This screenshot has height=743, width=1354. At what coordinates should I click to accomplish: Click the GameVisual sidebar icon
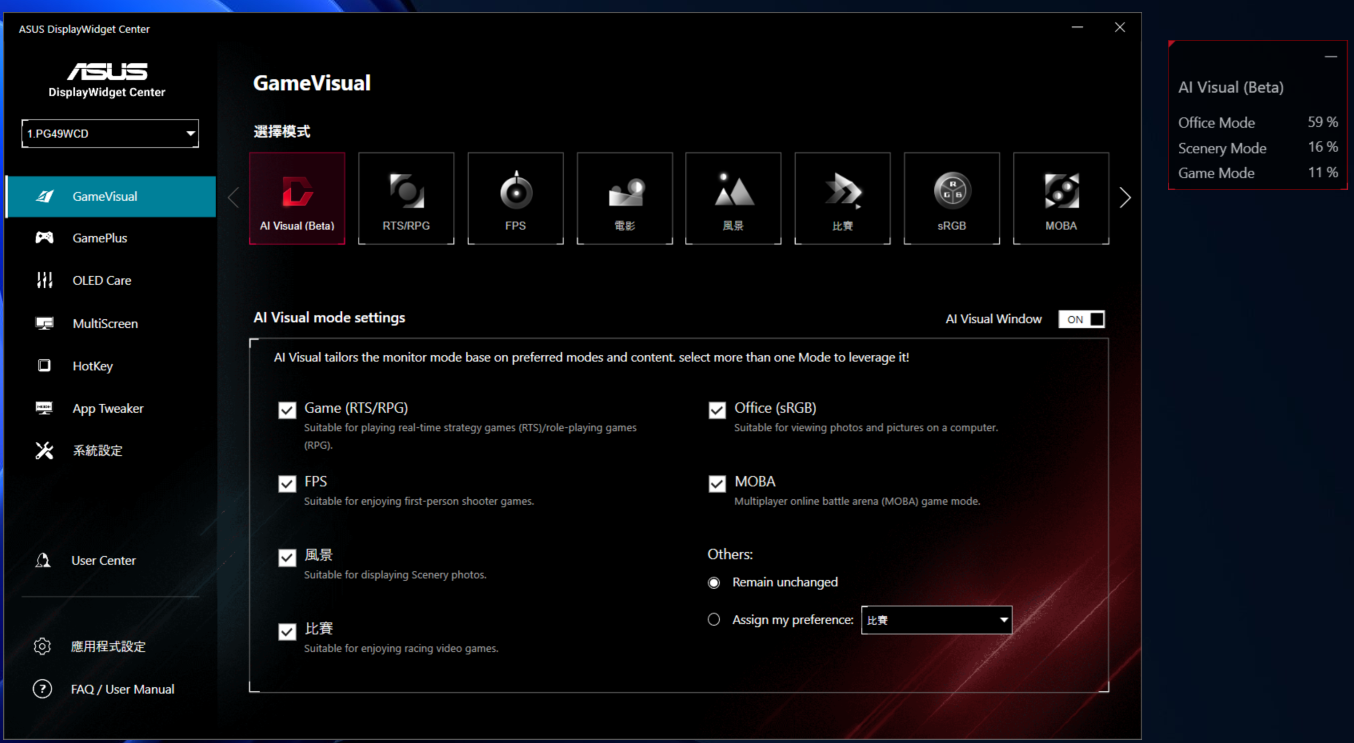point(45,196)
